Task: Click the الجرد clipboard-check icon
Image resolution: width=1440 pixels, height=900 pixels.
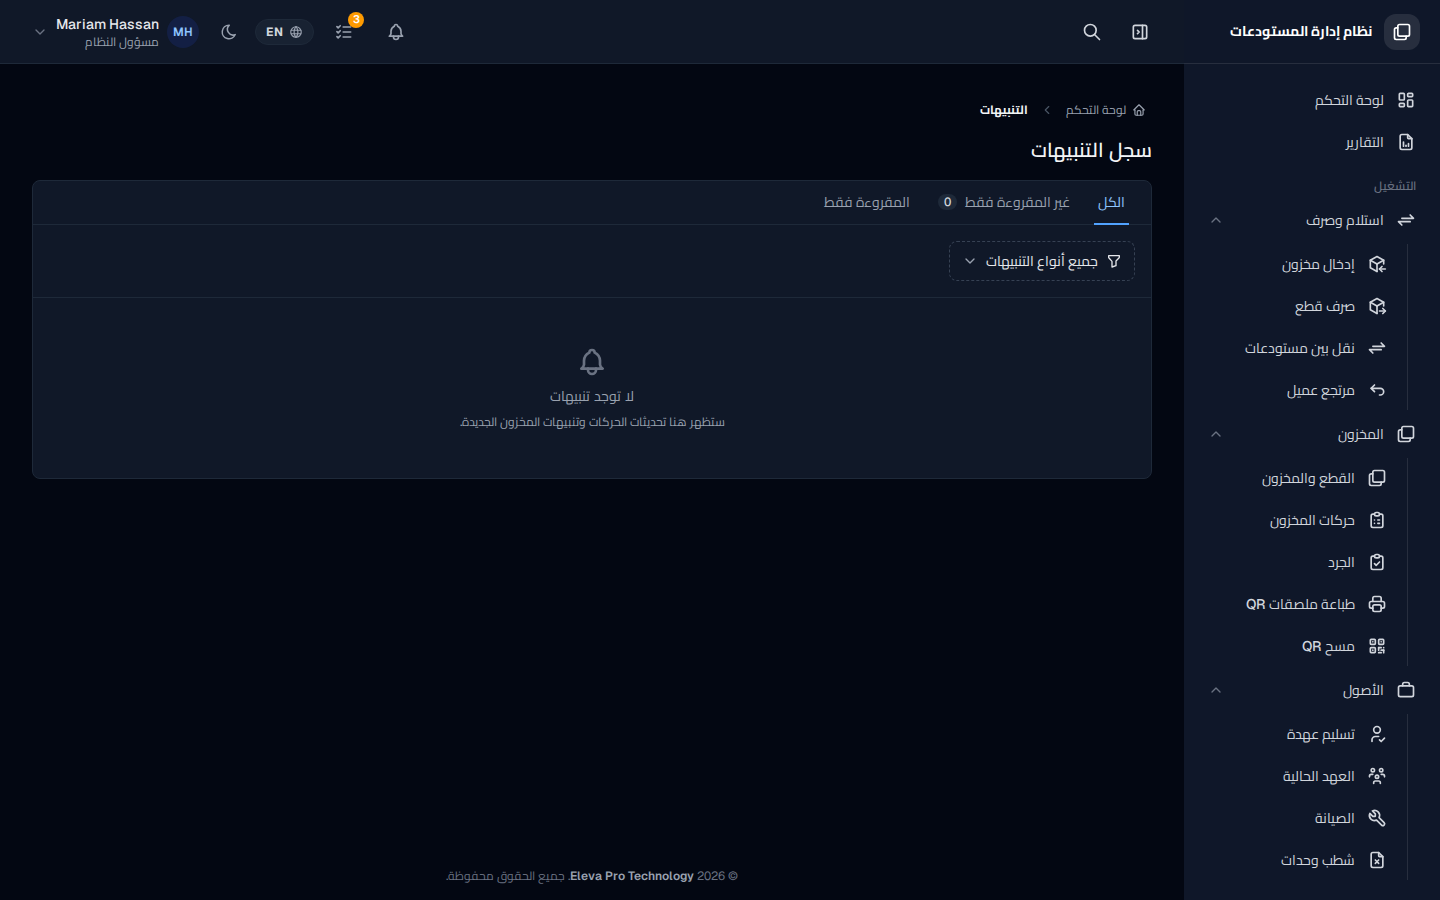Action: [1377, 562]
